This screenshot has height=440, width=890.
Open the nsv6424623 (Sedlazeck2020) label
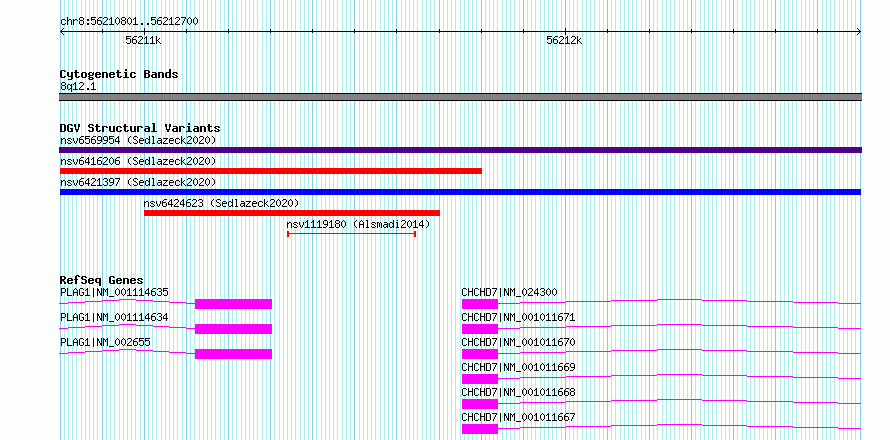point(221,203)
